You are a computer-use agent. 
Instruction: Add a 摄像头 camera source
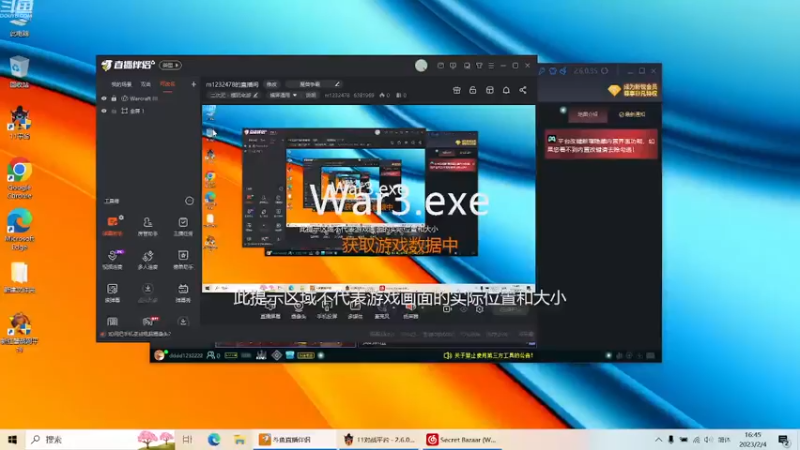pos(298,311)
